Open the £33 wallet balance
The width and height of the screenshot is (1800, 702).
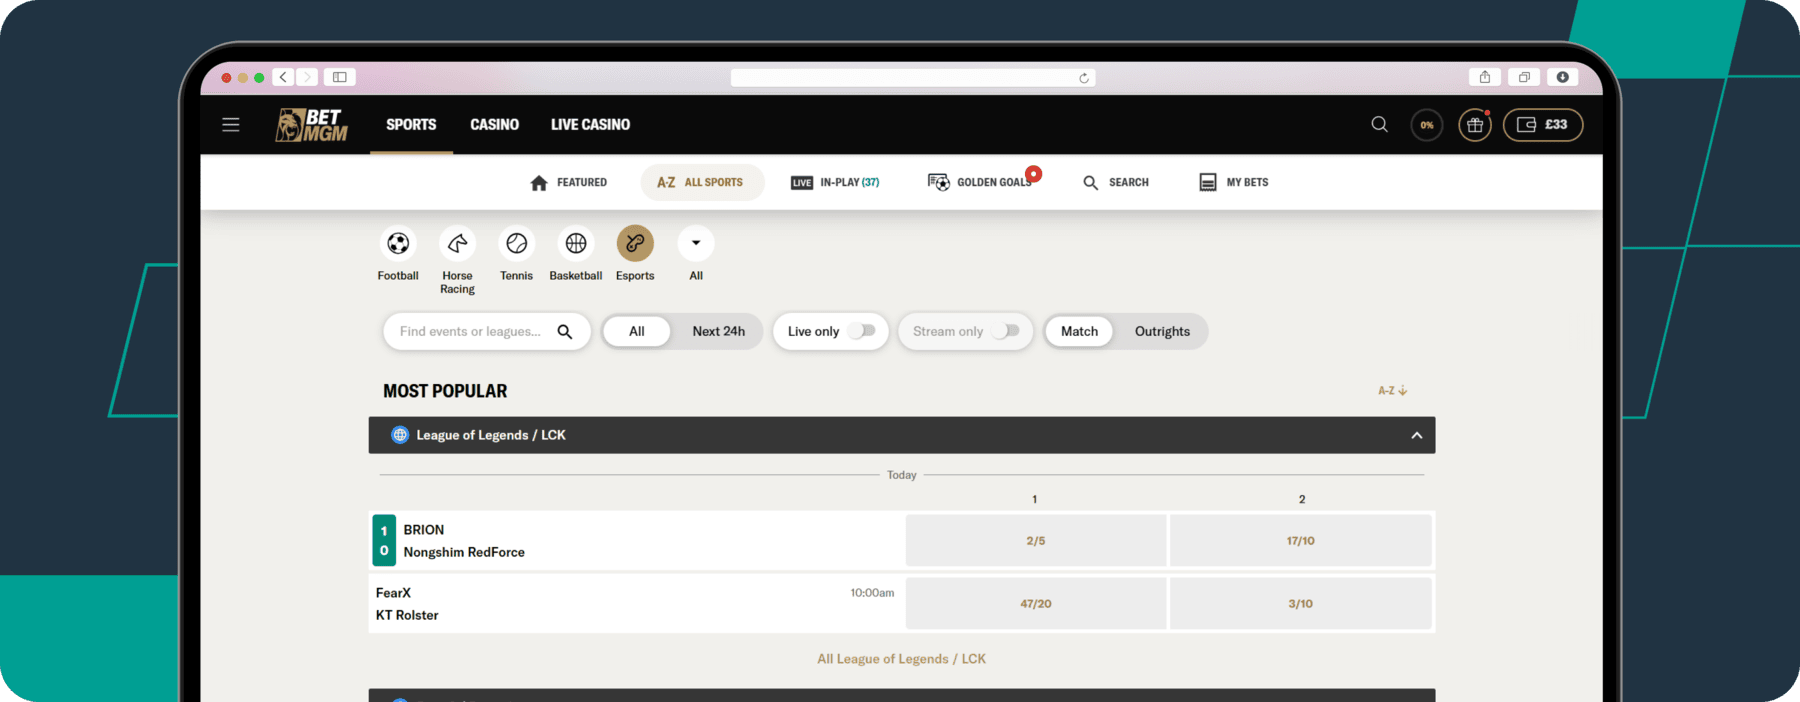tap(1543, 125)
